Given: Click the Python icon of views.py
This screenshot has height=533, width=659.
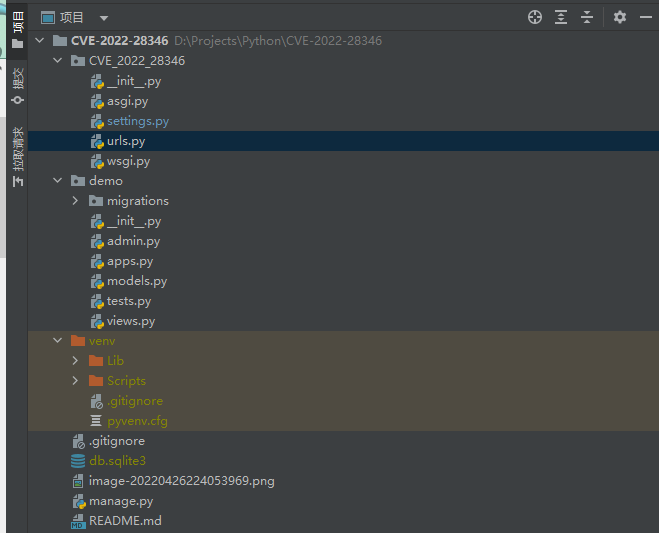Looking at the screenshot, I should [97, 322].
